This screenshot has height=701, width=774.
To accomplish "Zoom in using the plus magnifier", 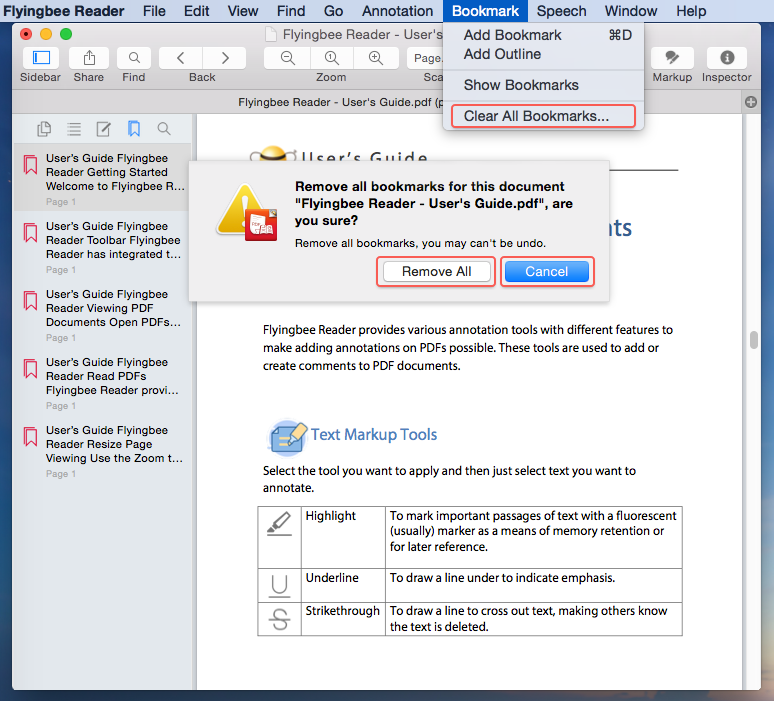I will 376,58.
